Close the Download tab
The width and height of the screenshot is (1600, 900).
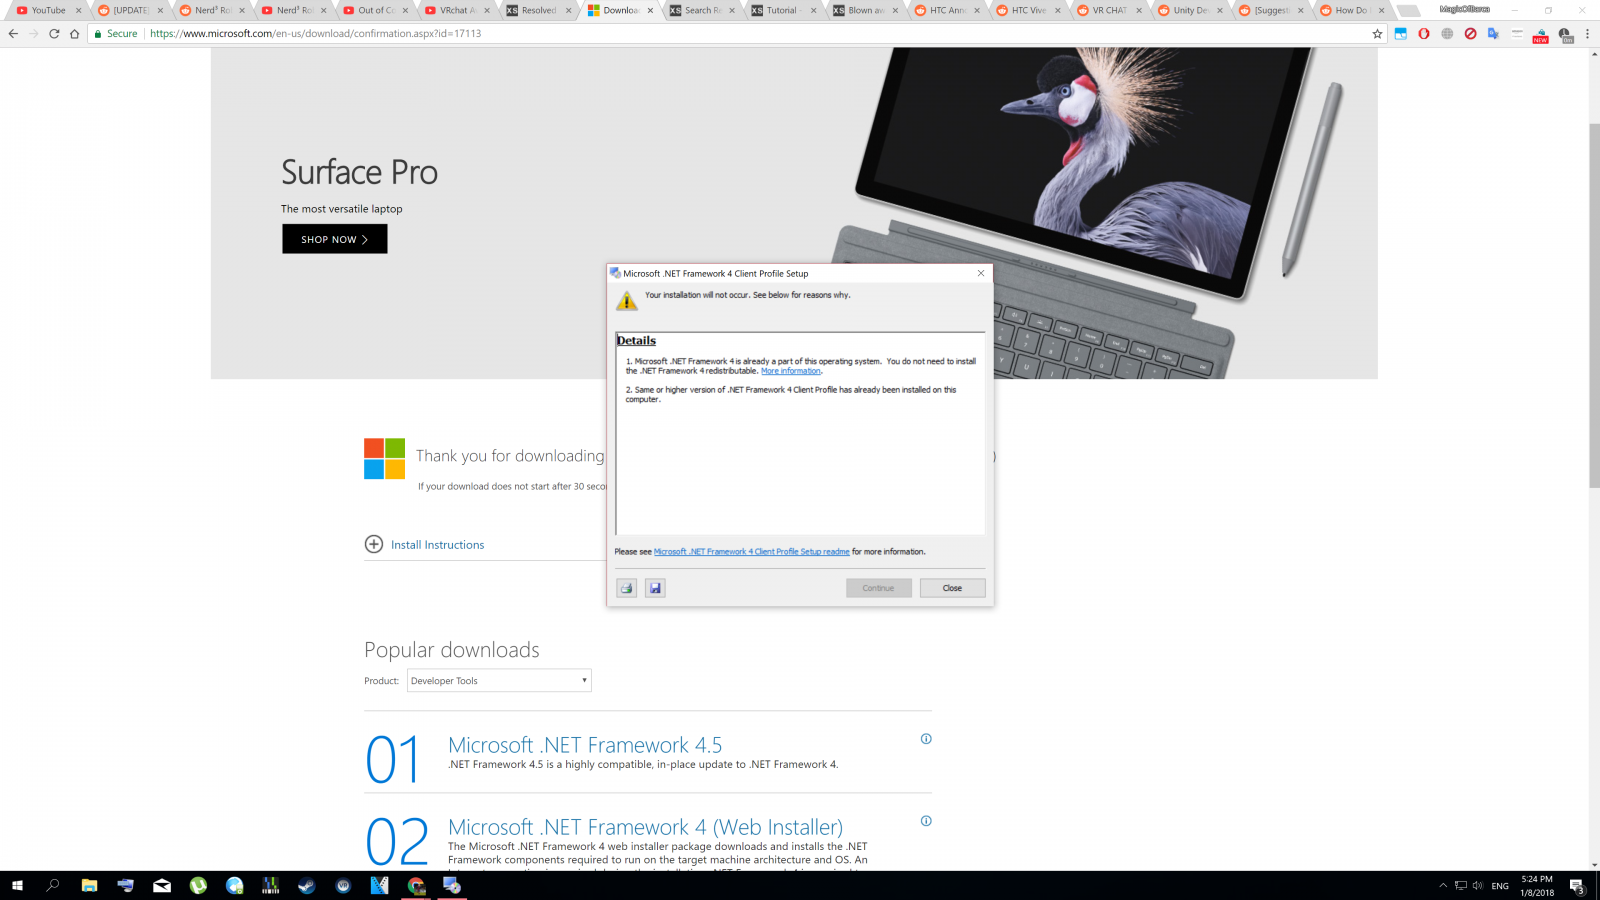[x=650, y=10]
